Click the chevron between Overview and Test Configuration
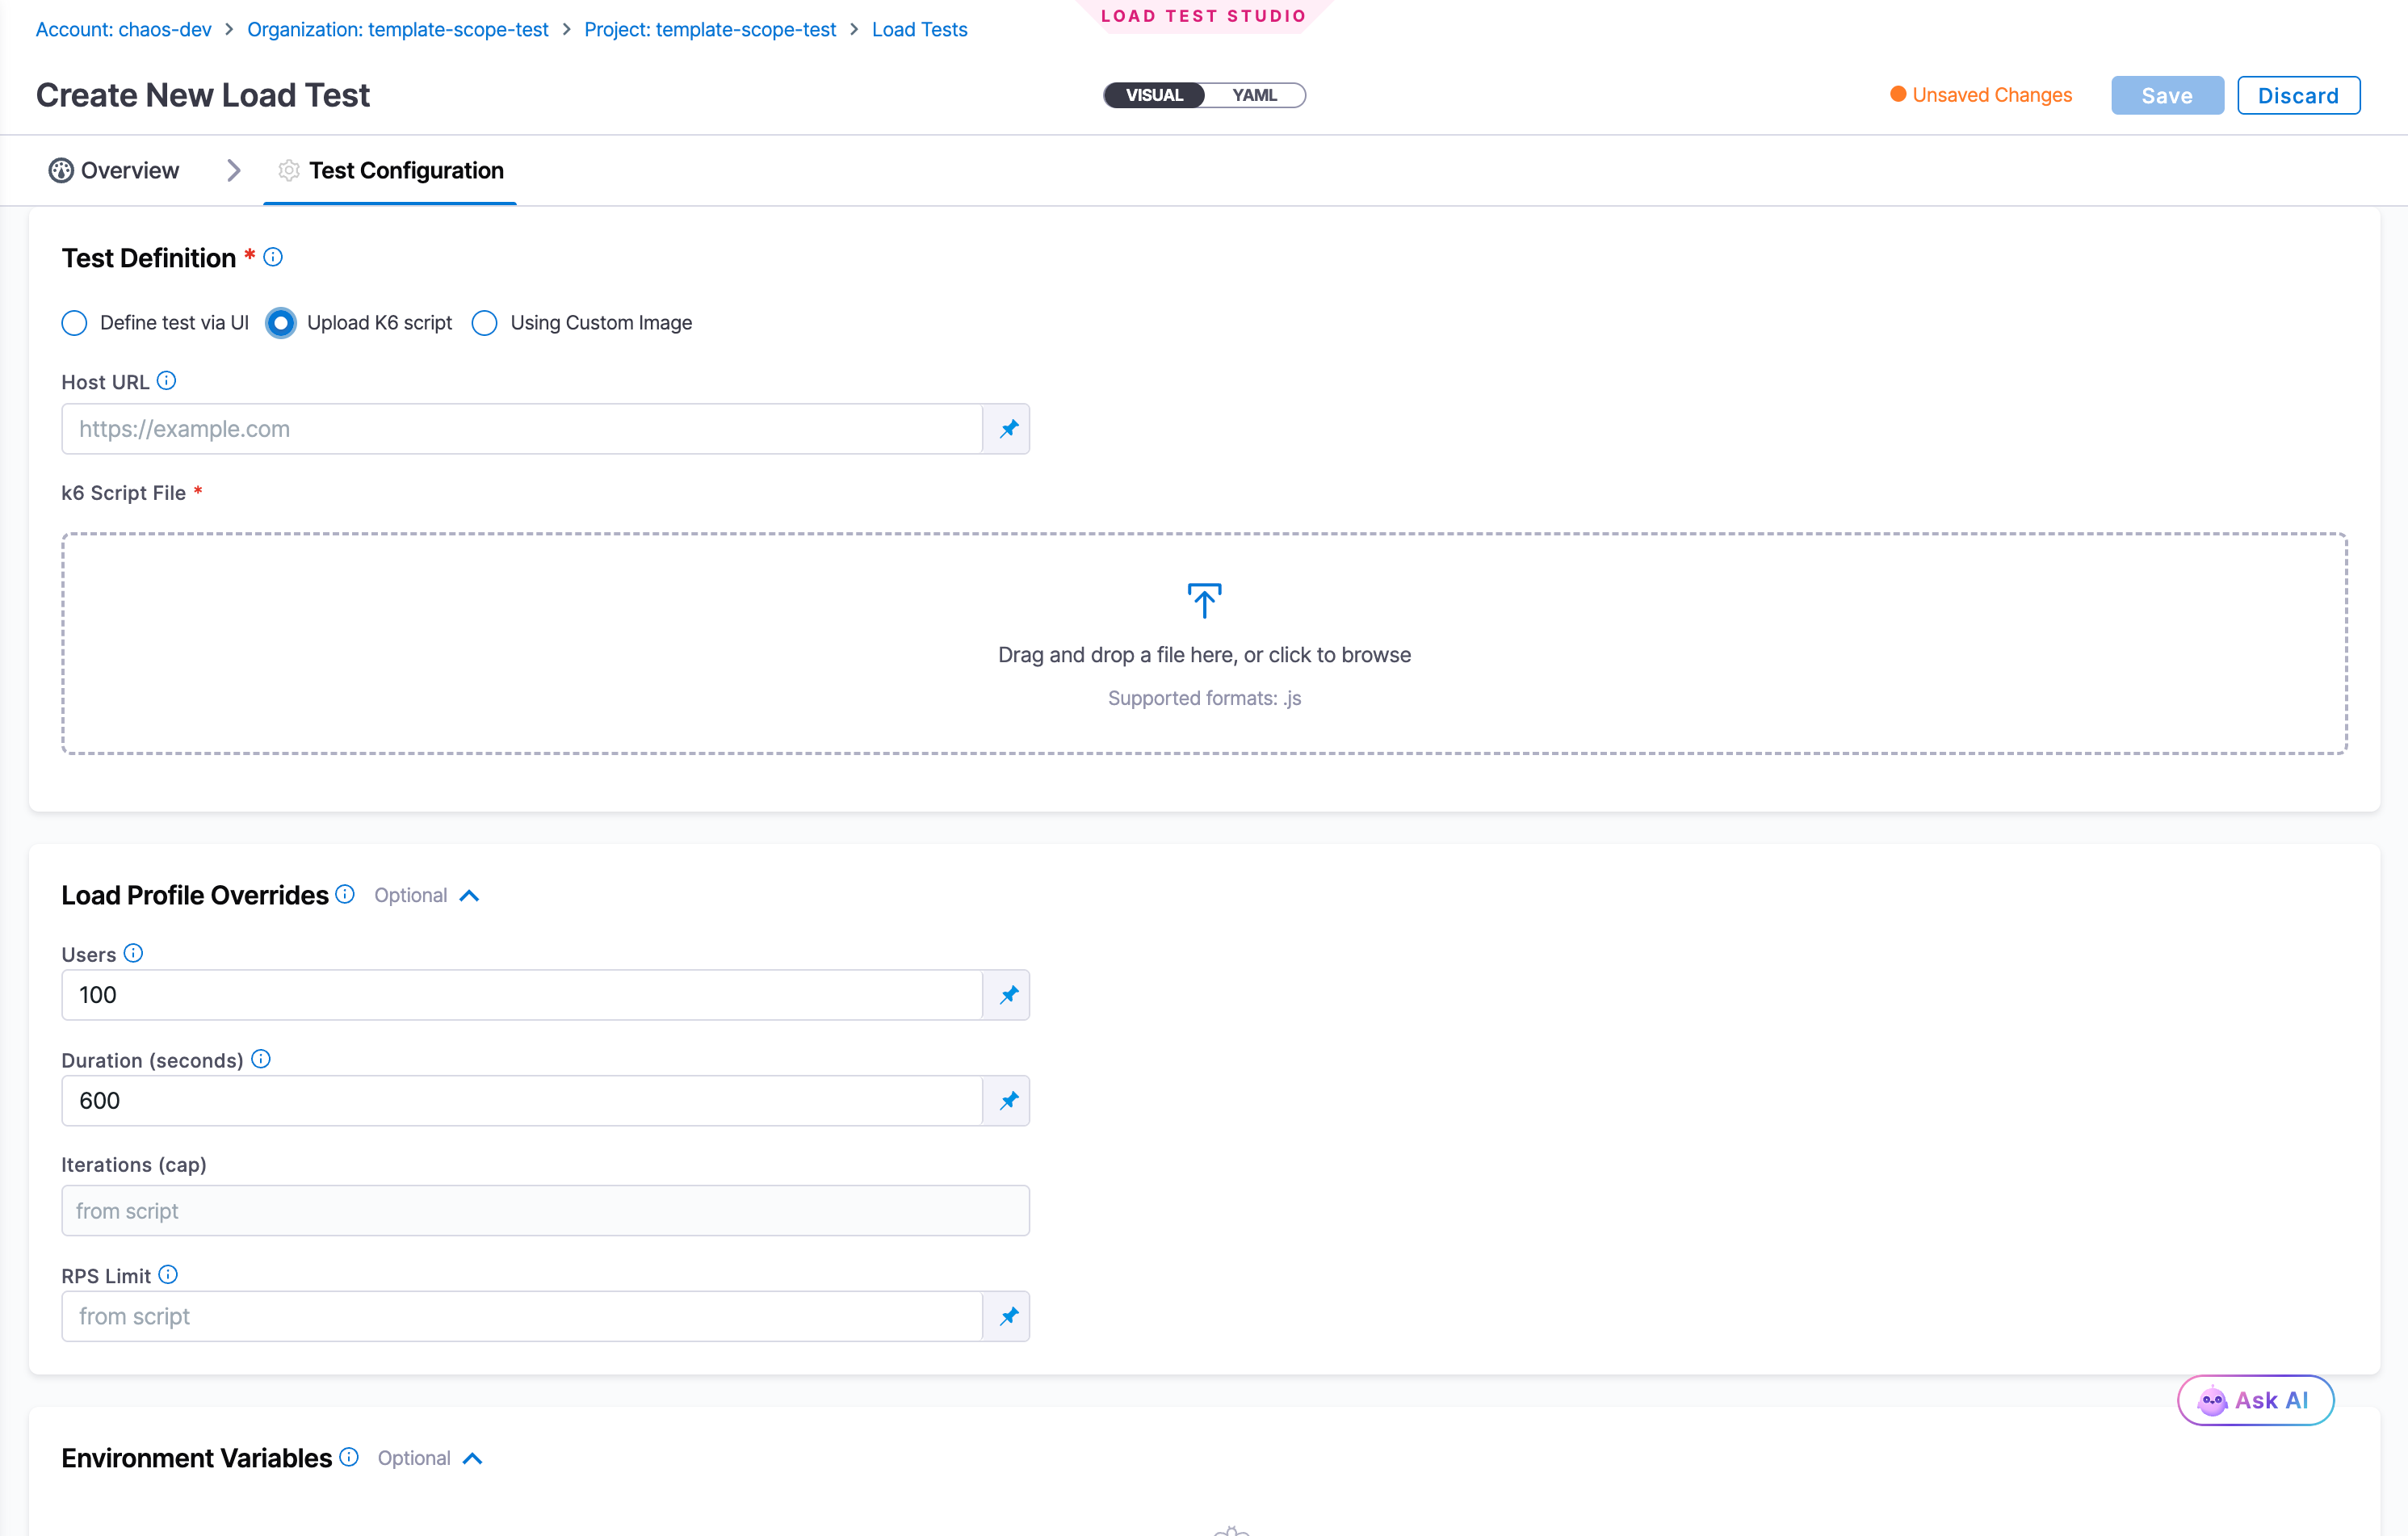2408x1536 pixels. point(233,171)
